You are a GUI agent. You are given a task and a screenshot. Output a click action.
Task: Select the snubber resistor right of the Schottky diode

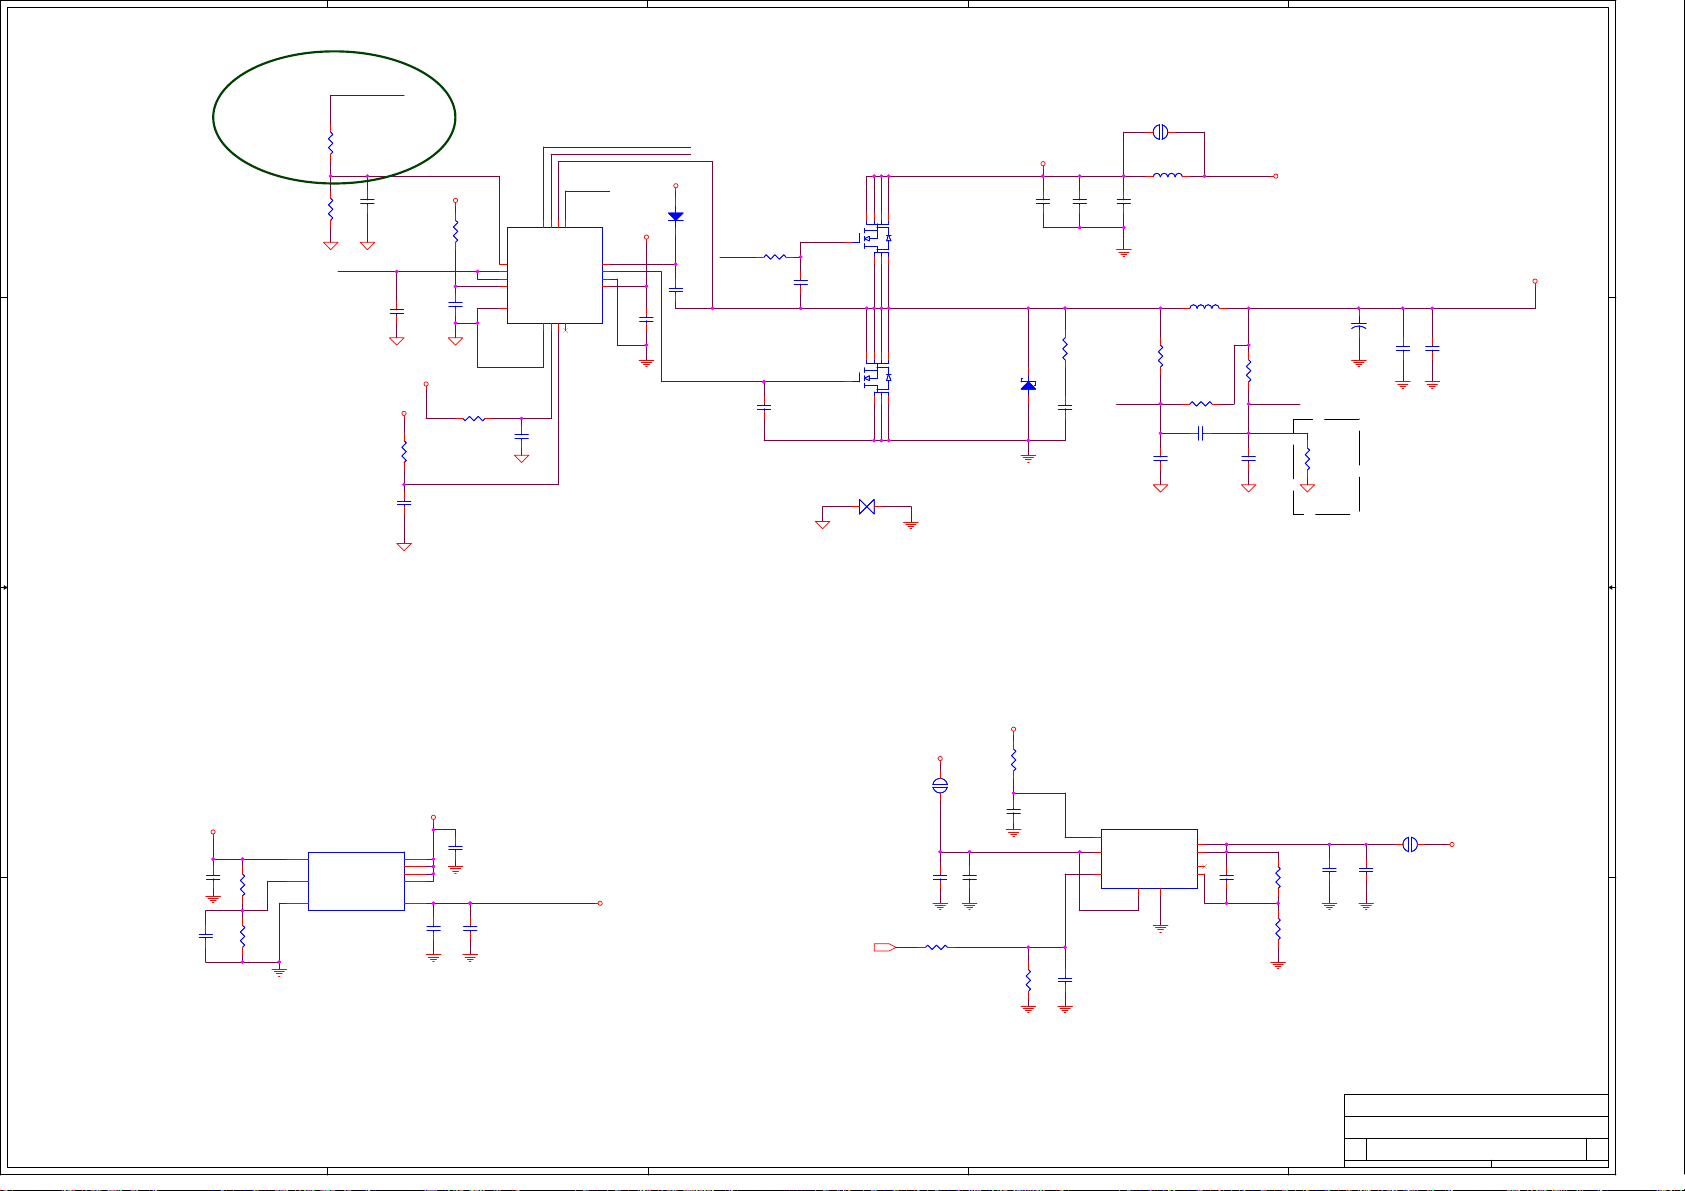[x=1065, y=350]
